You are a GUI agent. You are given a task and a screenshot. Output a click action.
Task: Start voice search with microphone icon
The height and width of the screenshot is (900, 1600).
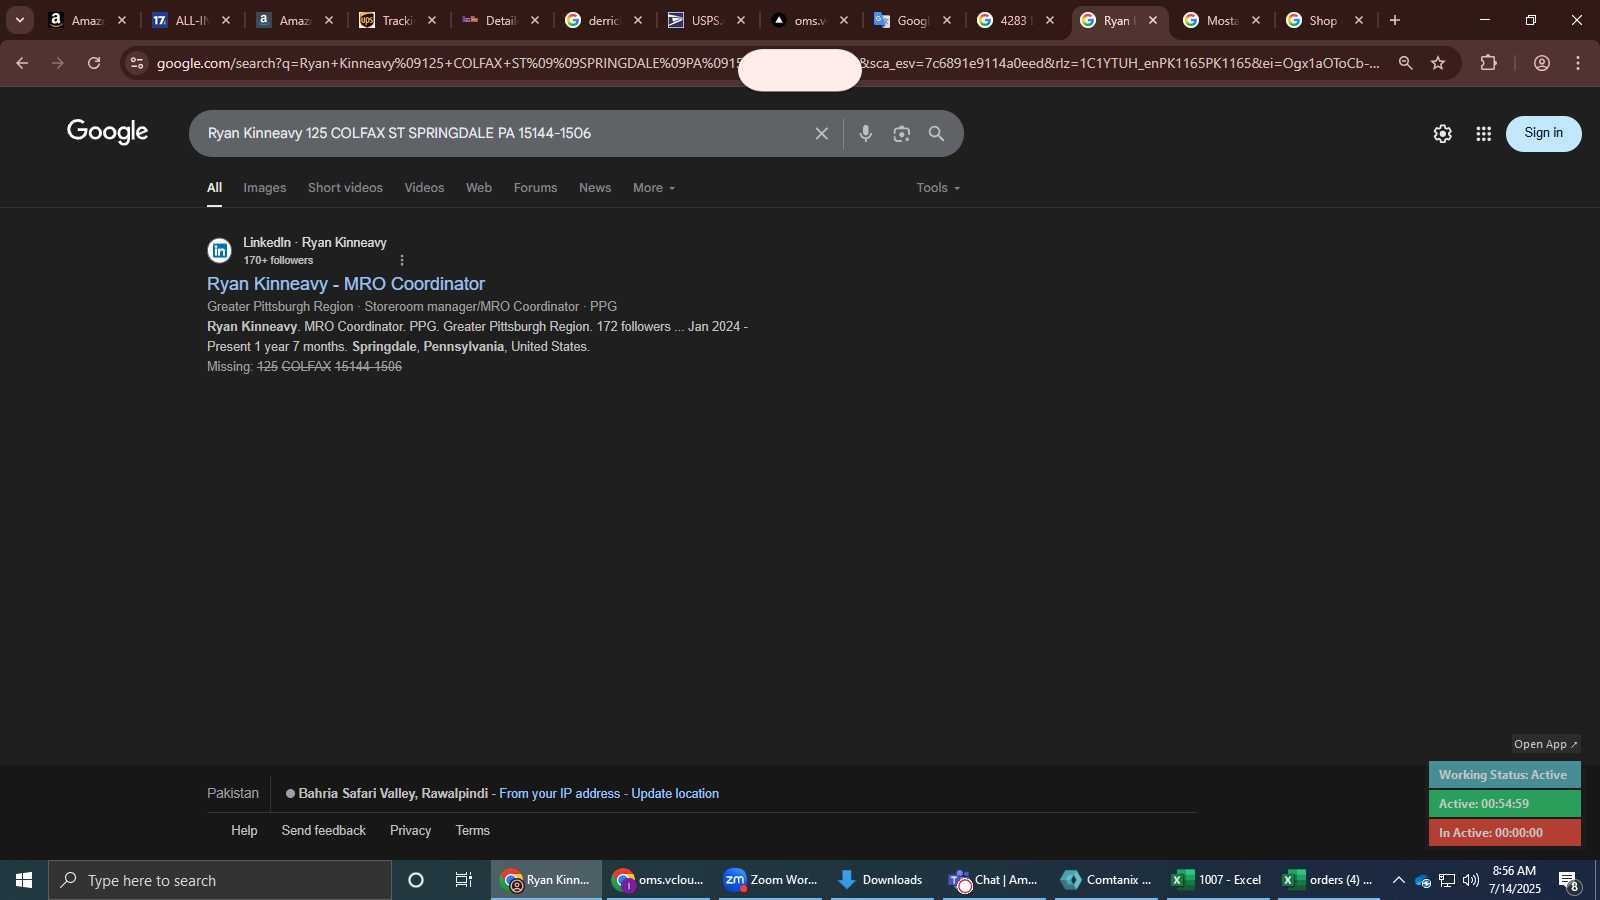click(866, 134)
